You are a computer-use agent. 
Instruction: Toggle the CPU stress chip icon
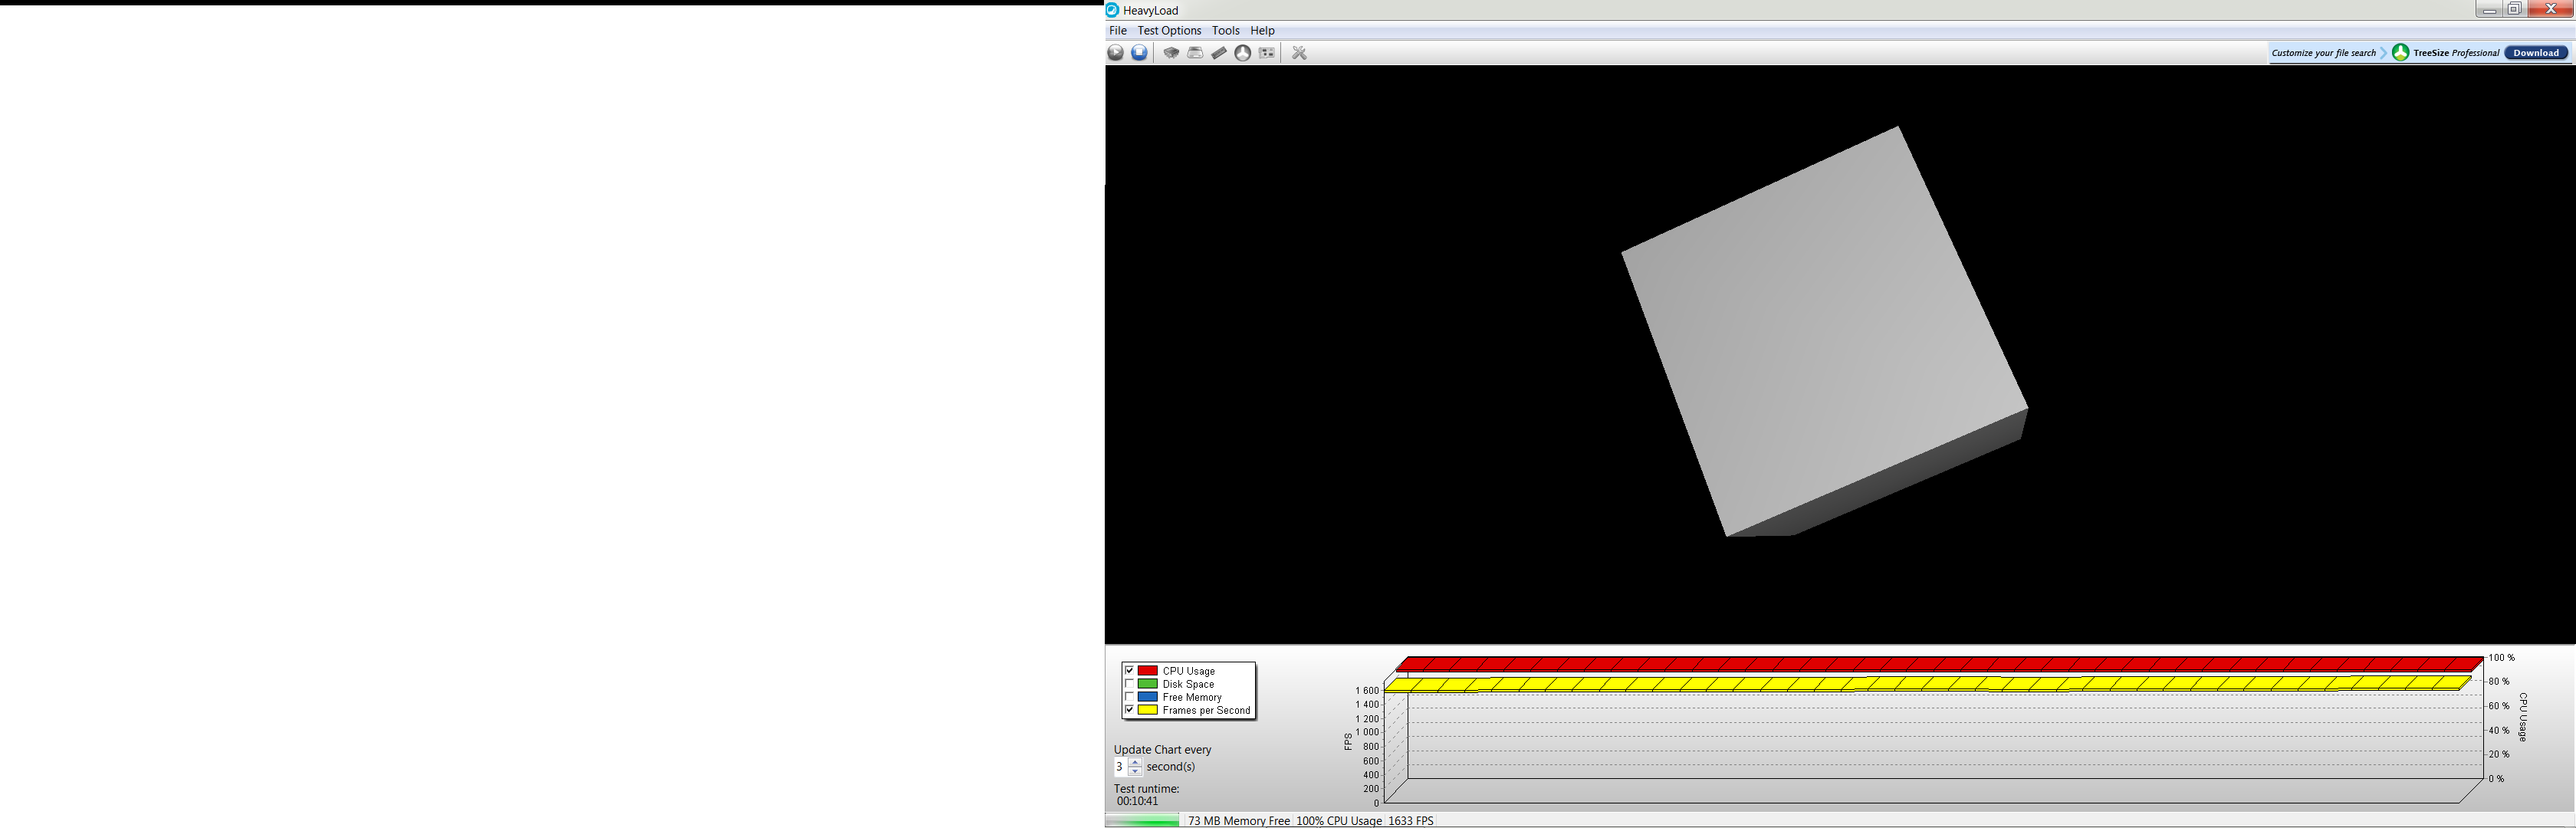(x=1171, y=53)
